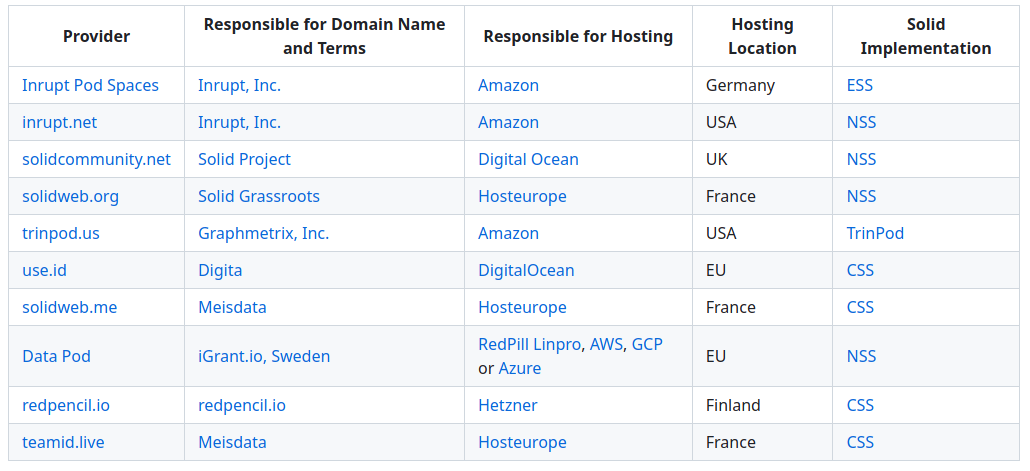Screen dimensions: 1030x471
Task: Open the TrinPod implementation link
Action: point(875,233)
